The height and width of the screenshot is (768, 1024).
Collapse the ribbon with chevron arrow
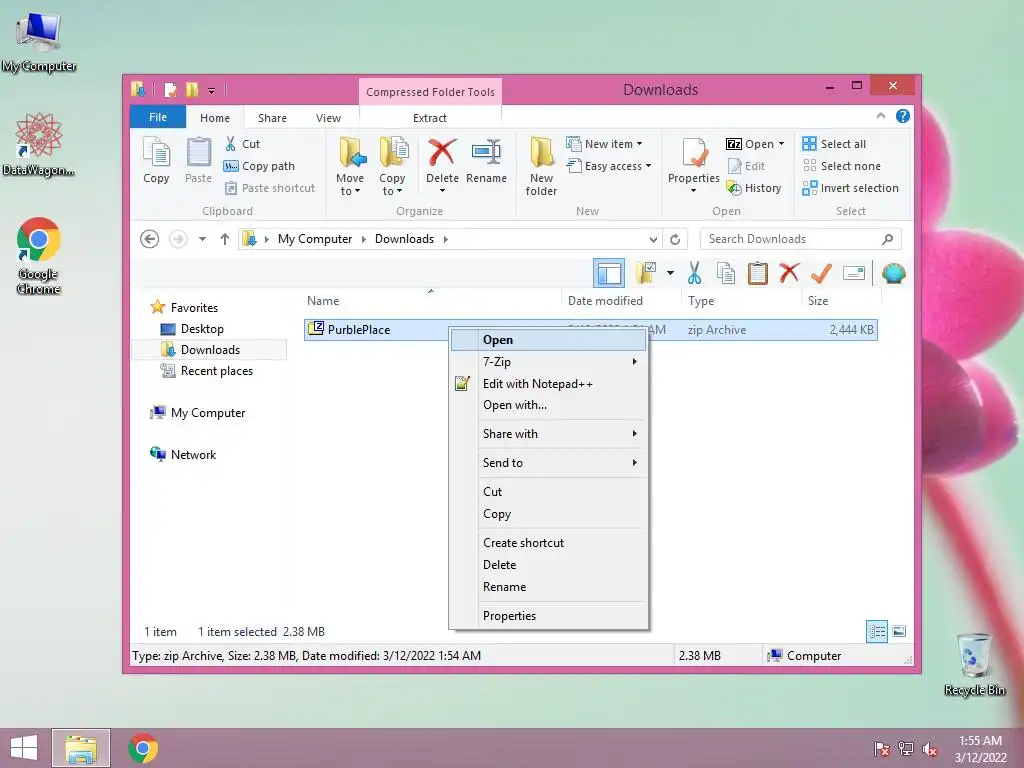point(881,116)
